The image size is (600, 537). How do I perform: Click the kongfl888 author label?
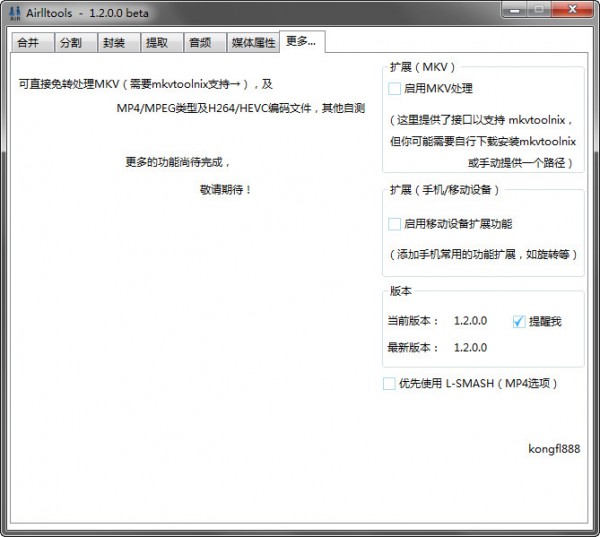tap(553, 449)
